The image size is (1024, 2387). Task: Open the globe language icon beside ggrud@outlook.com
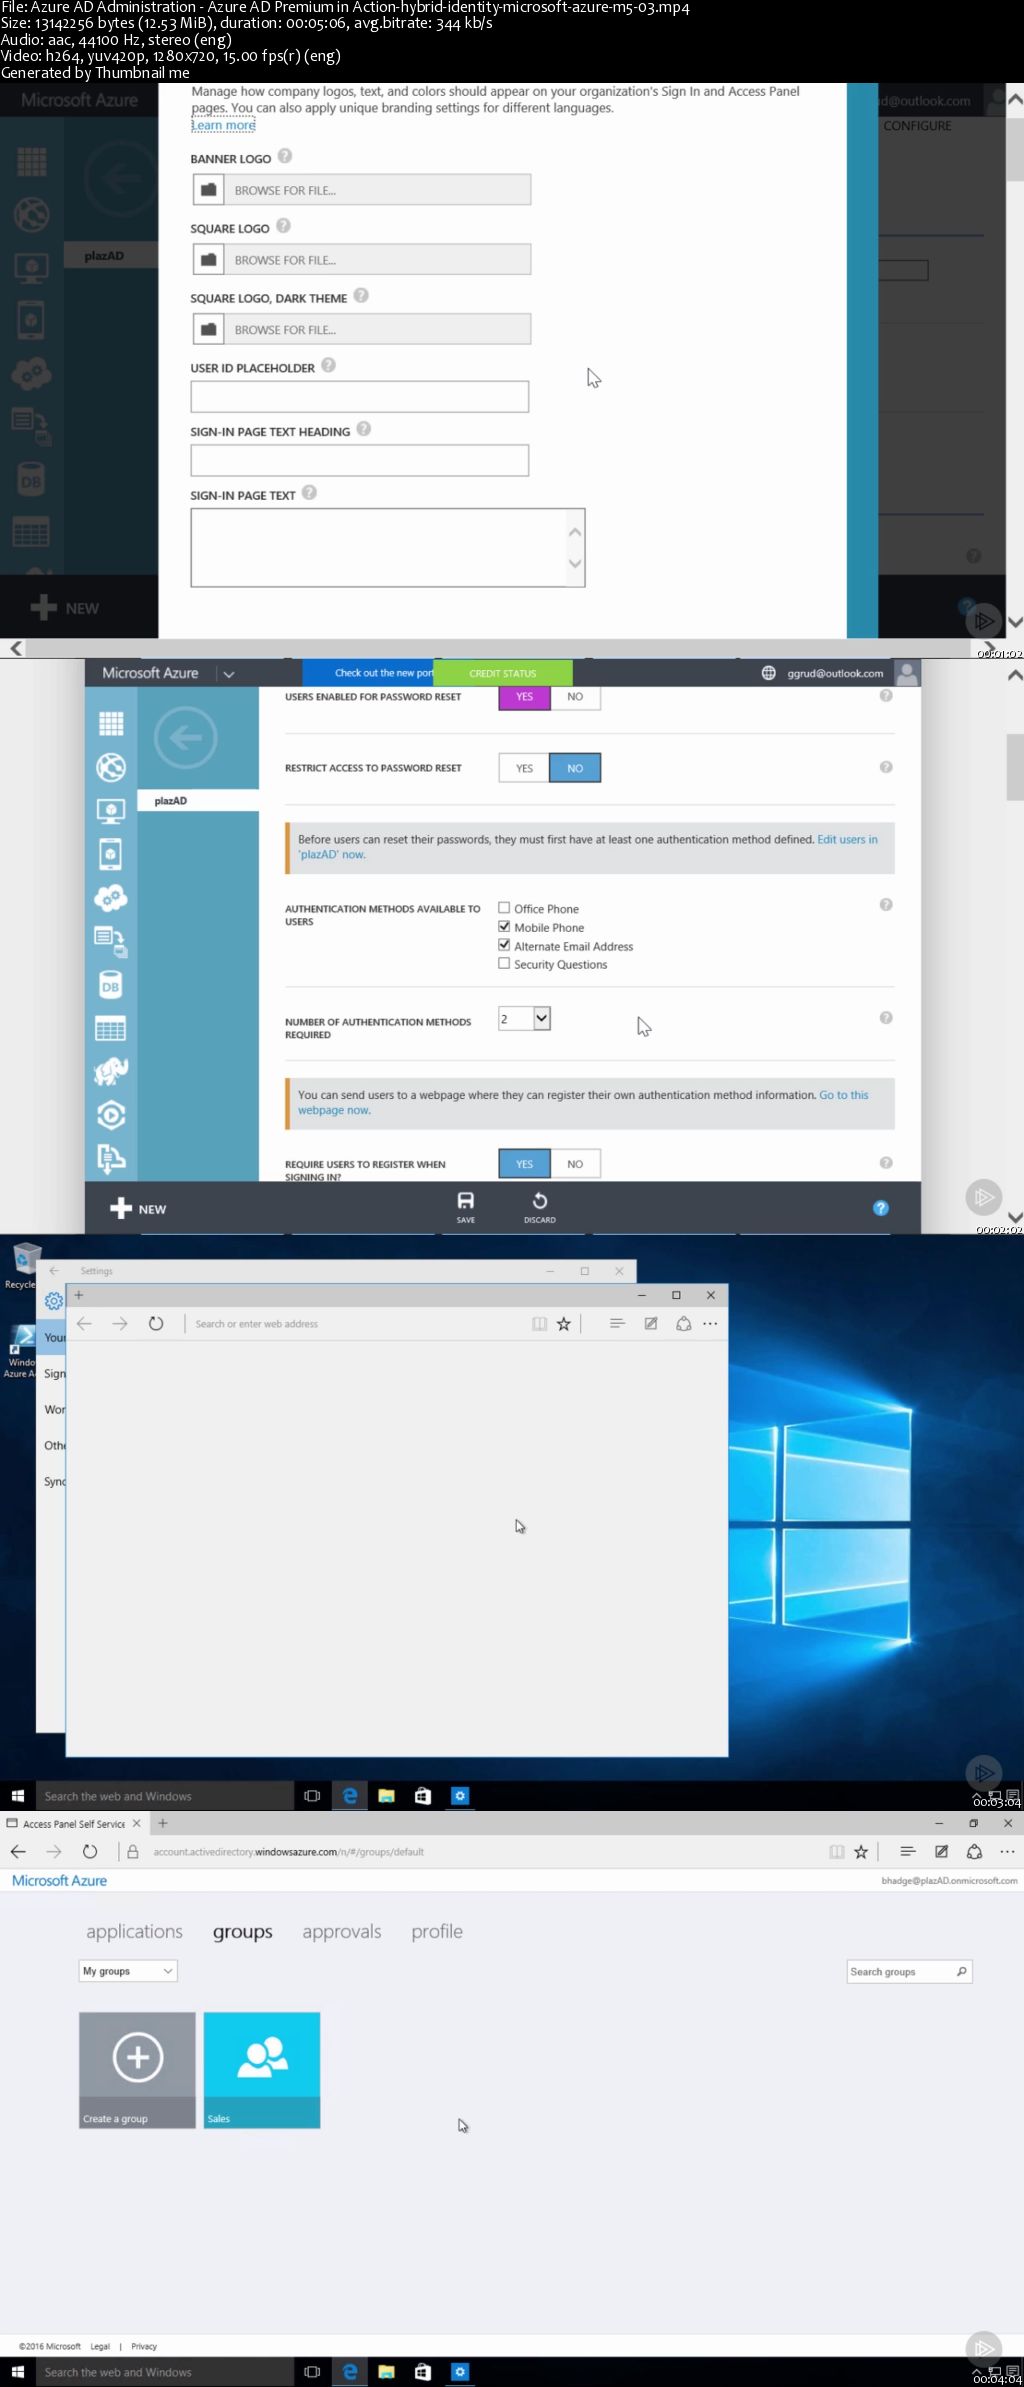click(769, 673)
